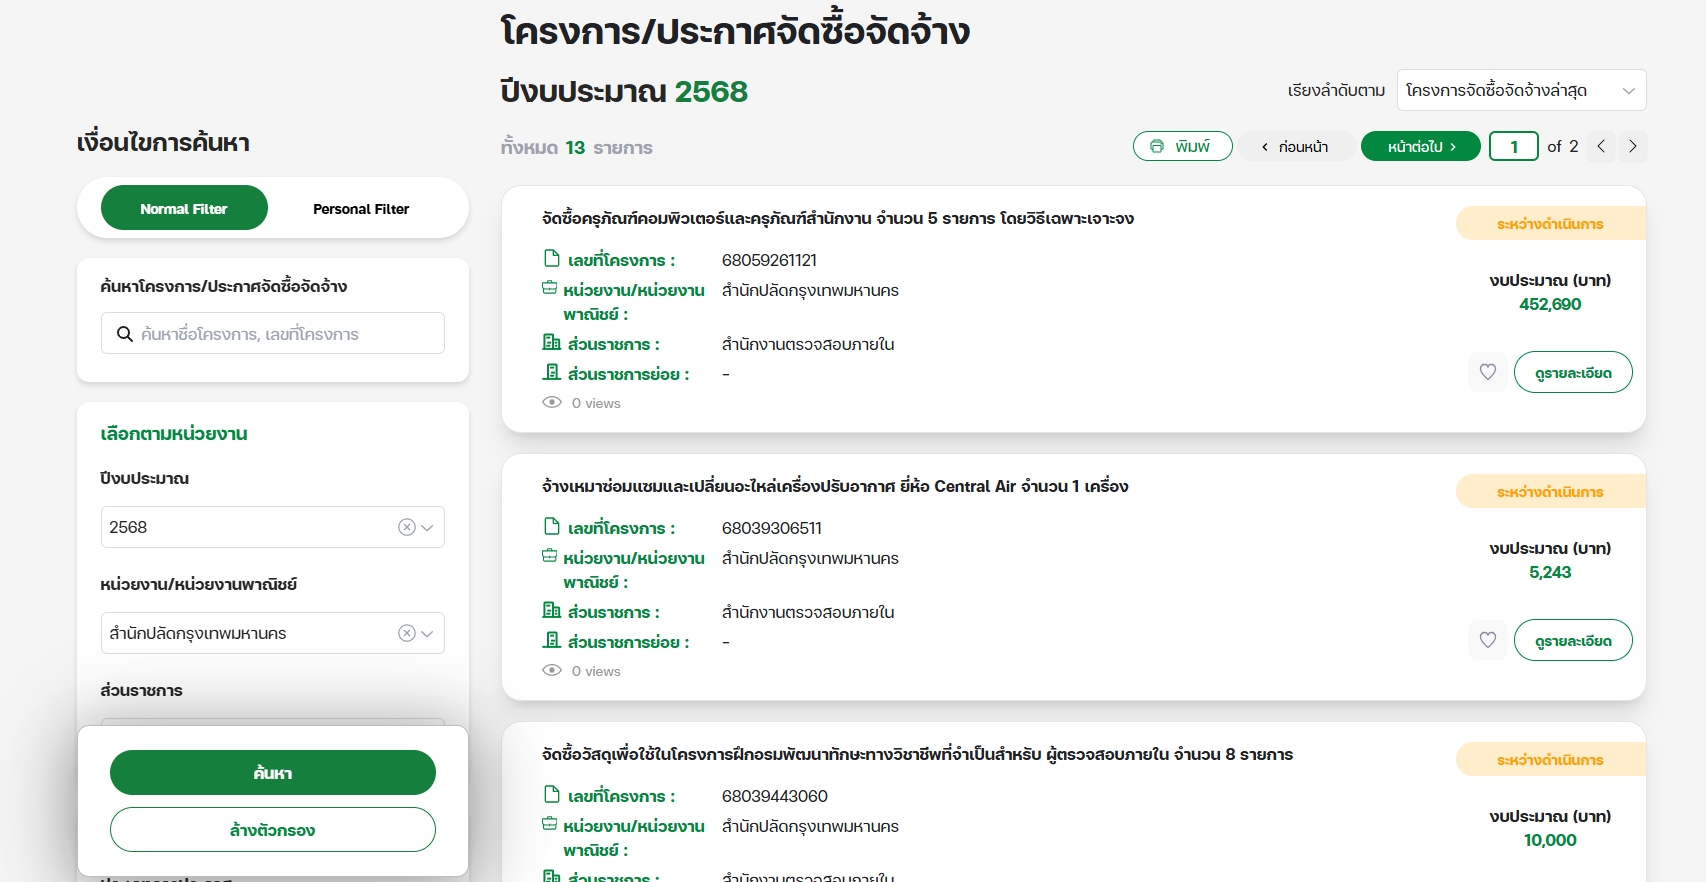Go to next page using right chevron
The image size is (1706, 882).
coord(1632,146)
